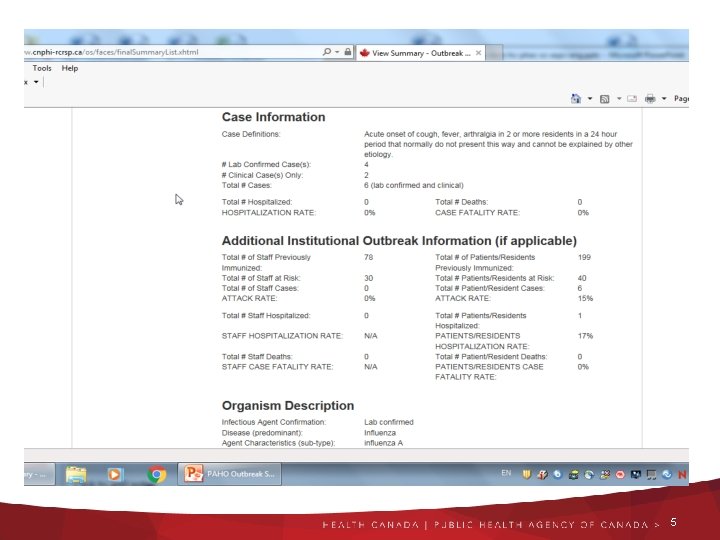The width and height of the screenshot is (720, 540).
Task: Click the Lab confirmed agent confirmation value
Action: pyautogui.click(x=388, y=422)
